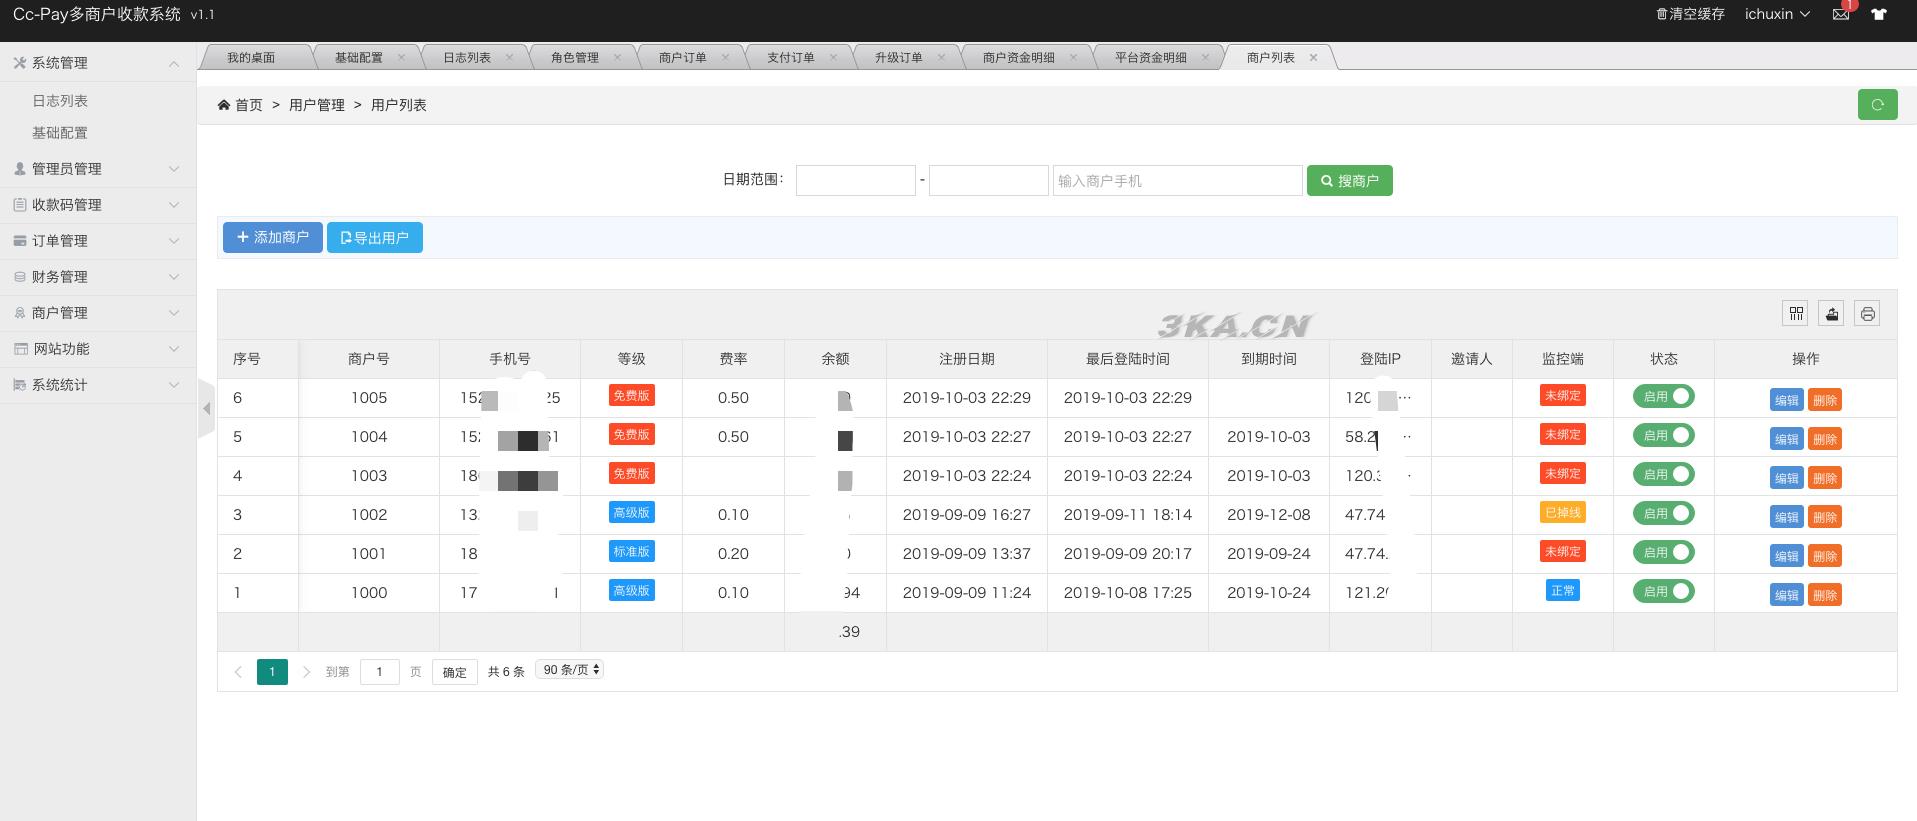Expand the 系统统计 sidebar menu
1917x821 pixels.
(98, 385)
